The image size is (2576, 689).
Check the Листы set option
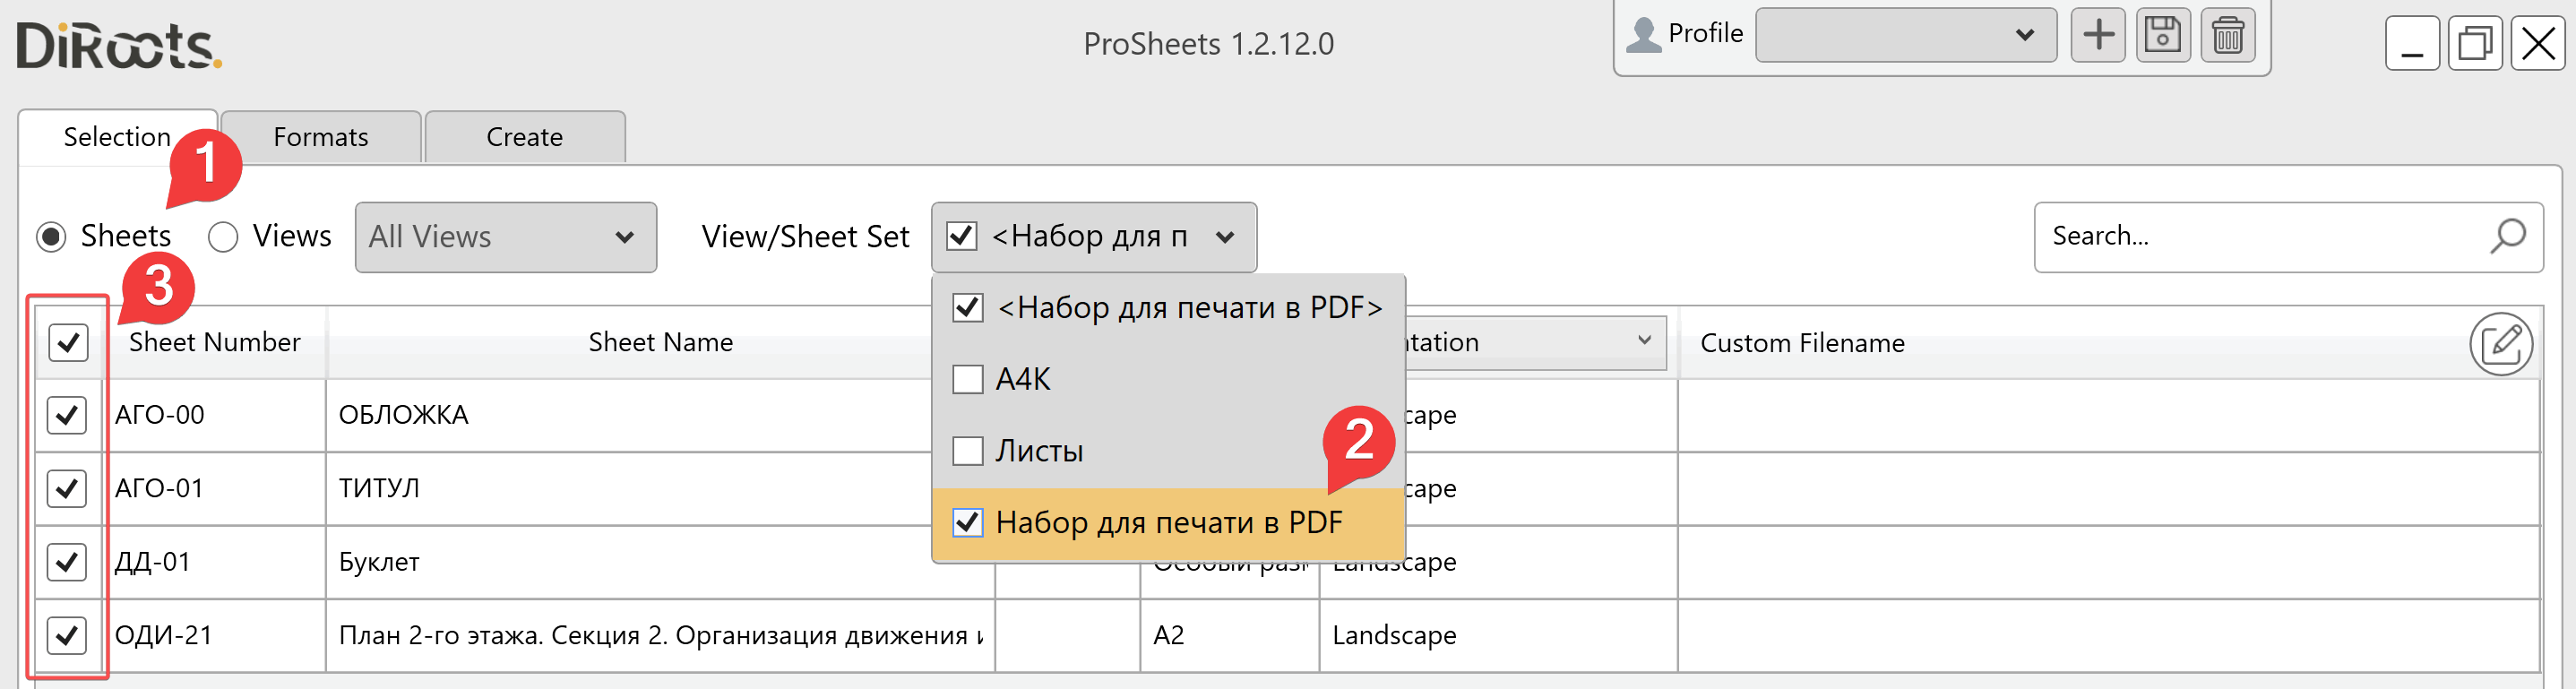point(967,451)
